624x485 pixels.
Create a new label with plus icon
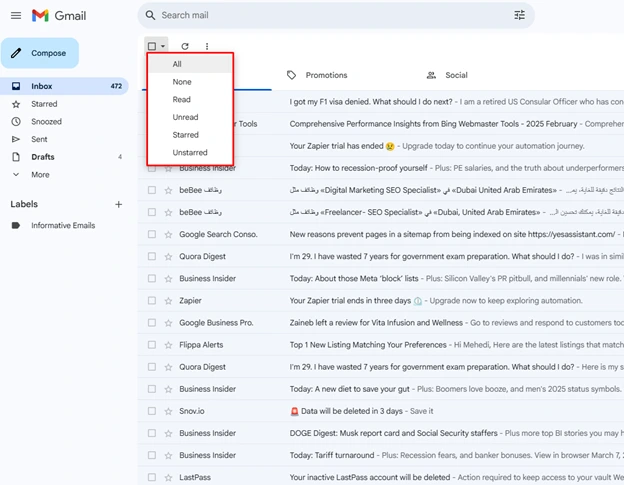[x=119, y=204]
